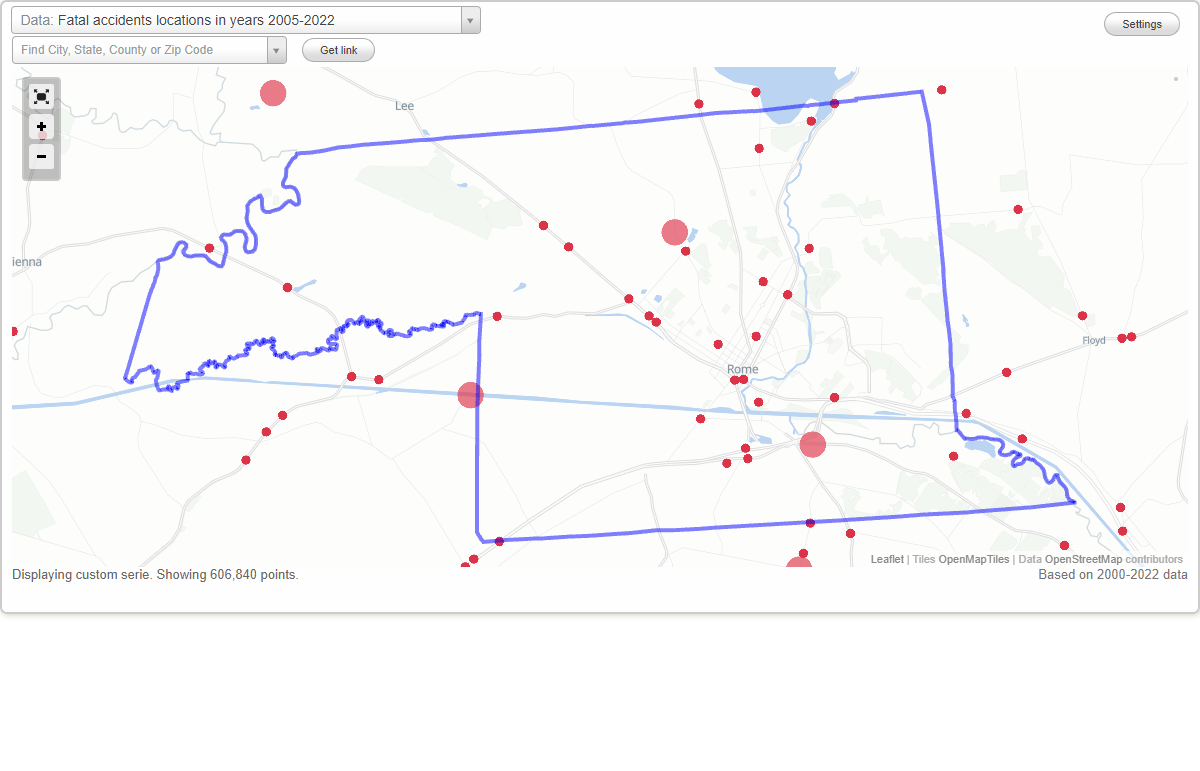This screenshot has width=1200, height=771.
Task: Click the Get link button
Action: (337, 49)
